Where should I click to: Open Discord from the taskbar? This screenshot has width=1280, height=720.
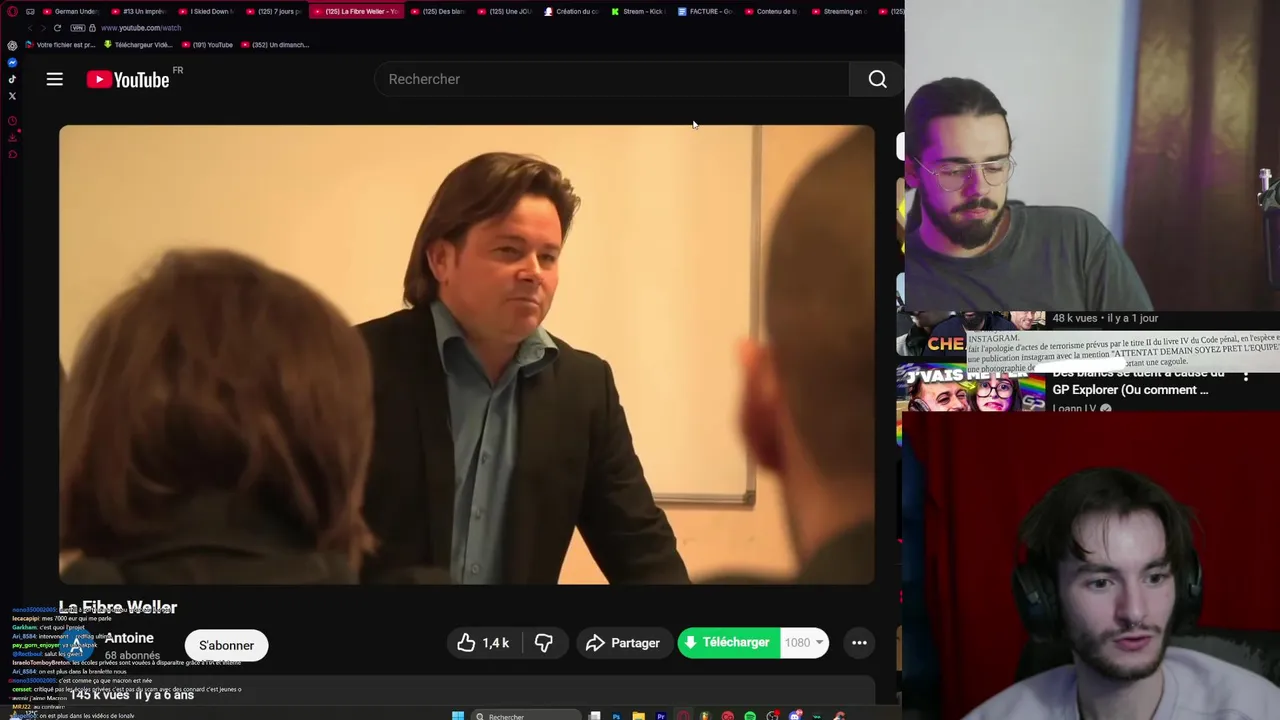794,716
